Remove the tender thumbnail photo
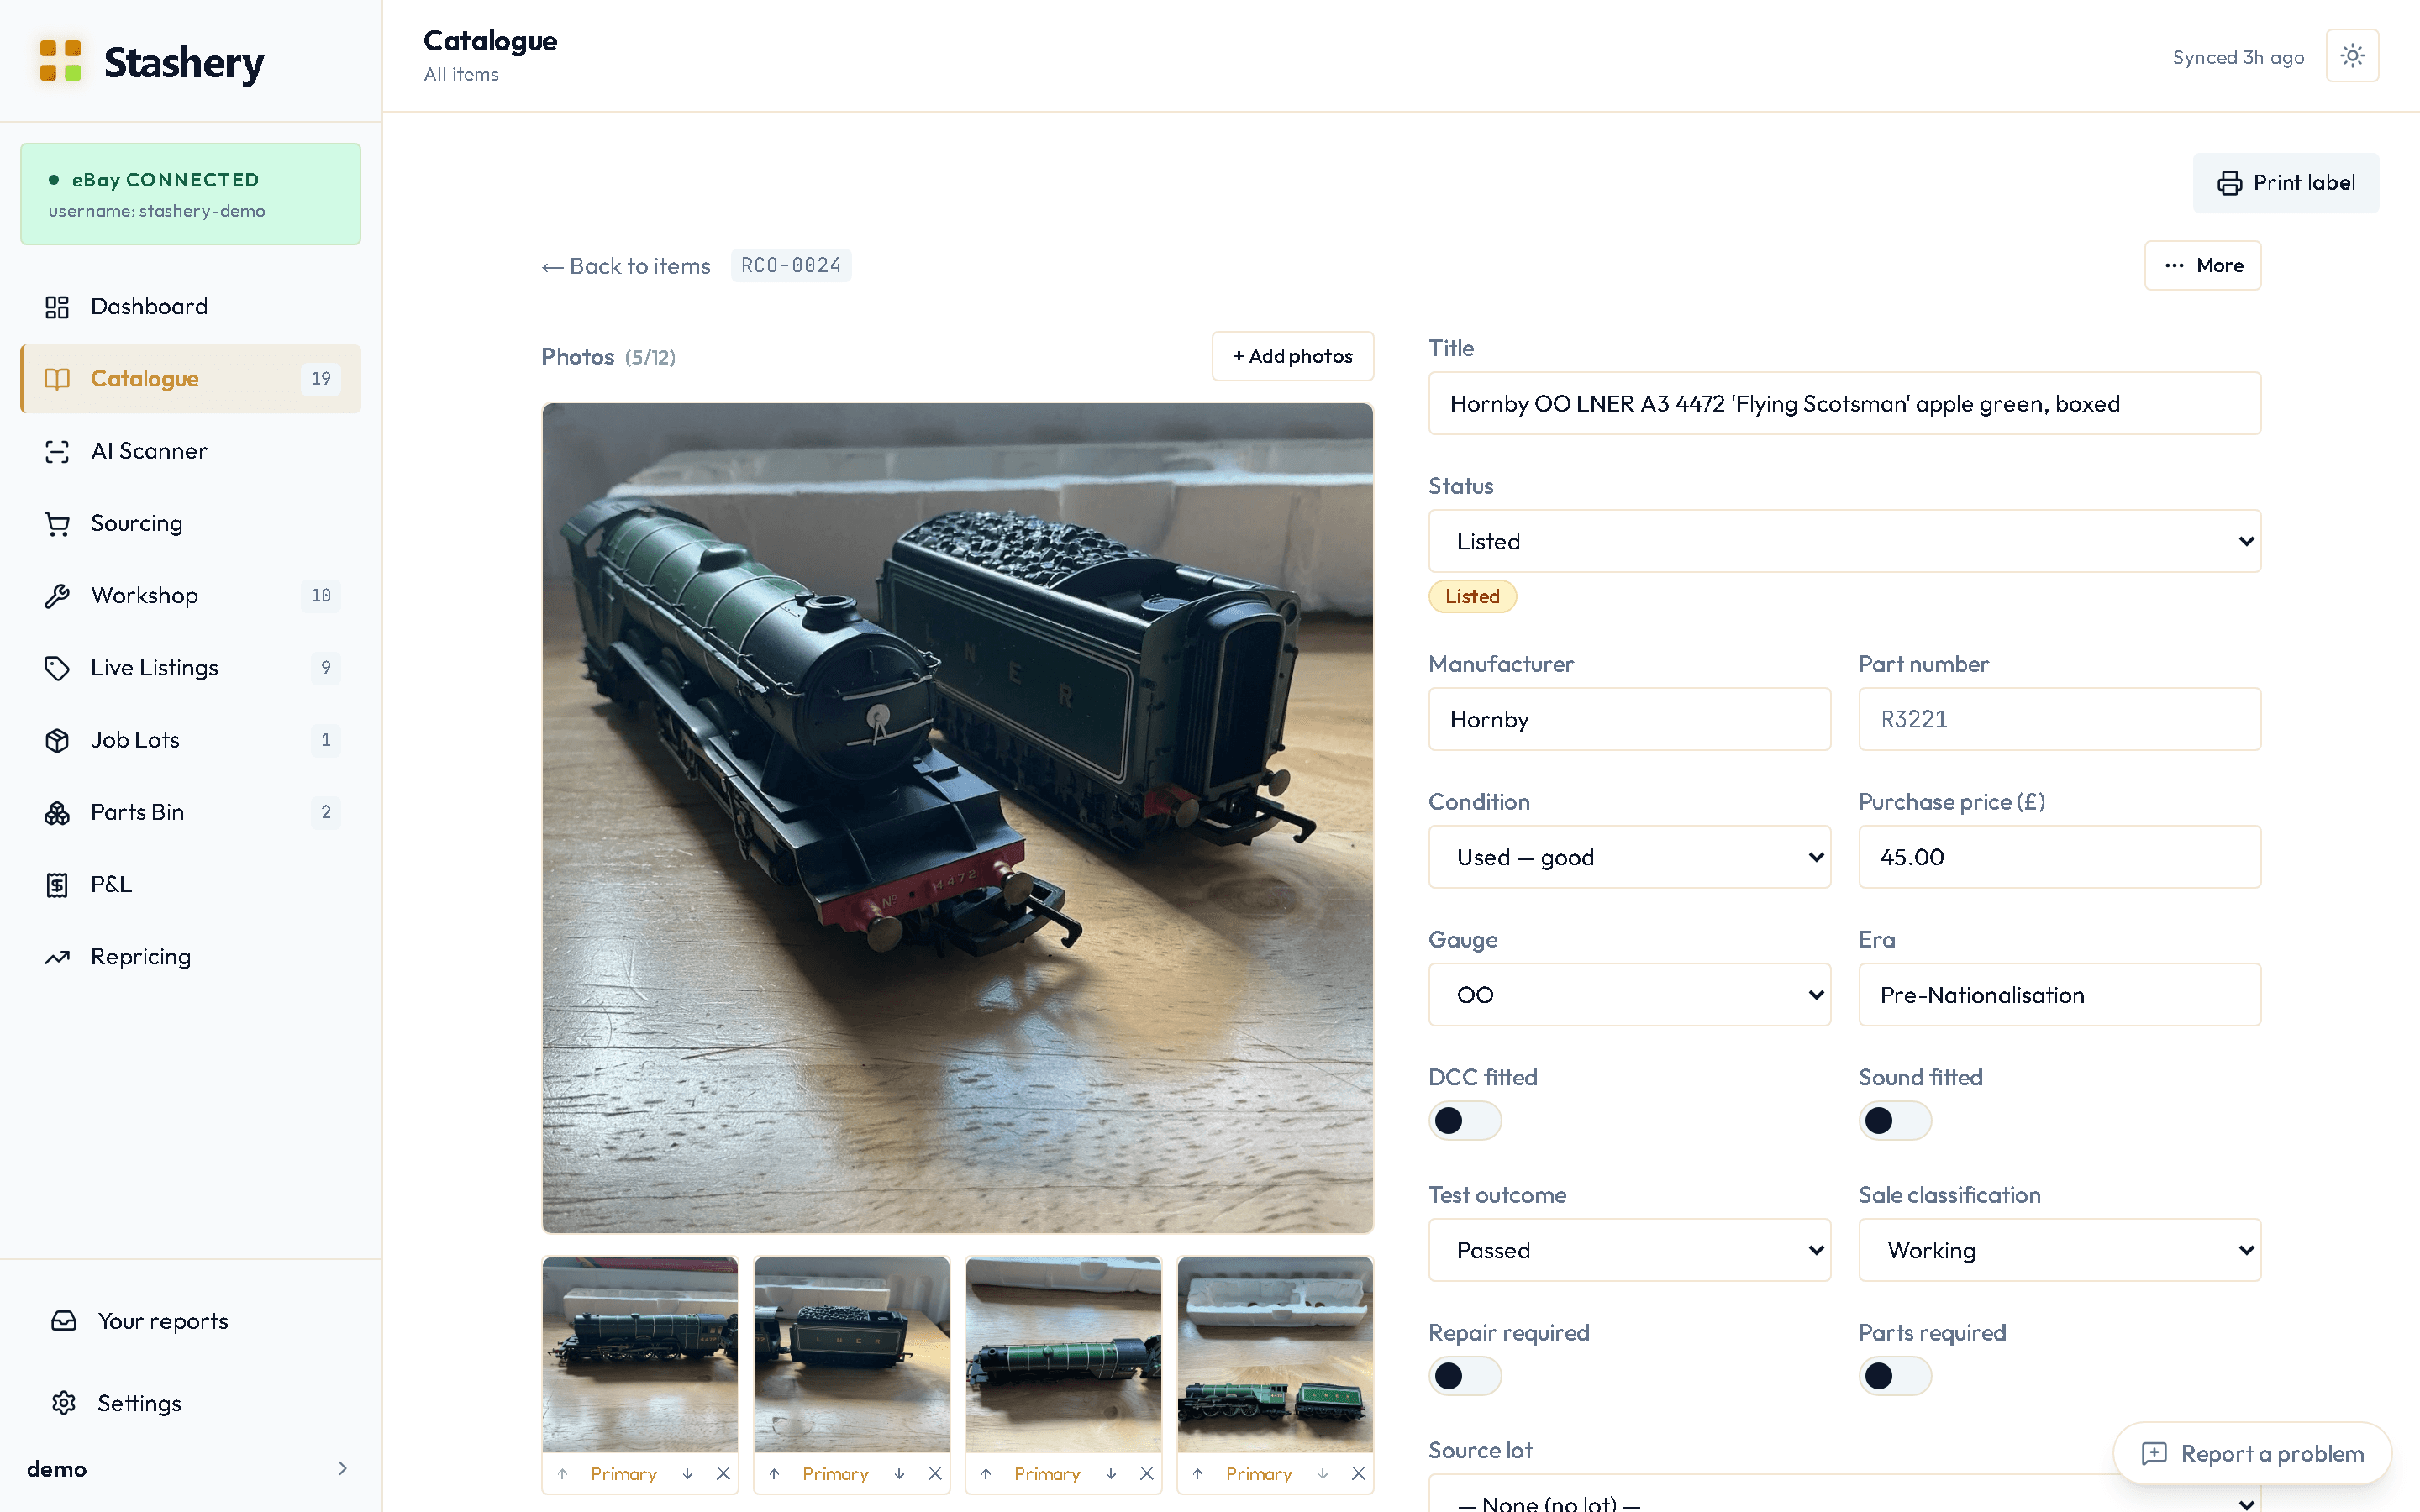 [x=935, y=1473]
